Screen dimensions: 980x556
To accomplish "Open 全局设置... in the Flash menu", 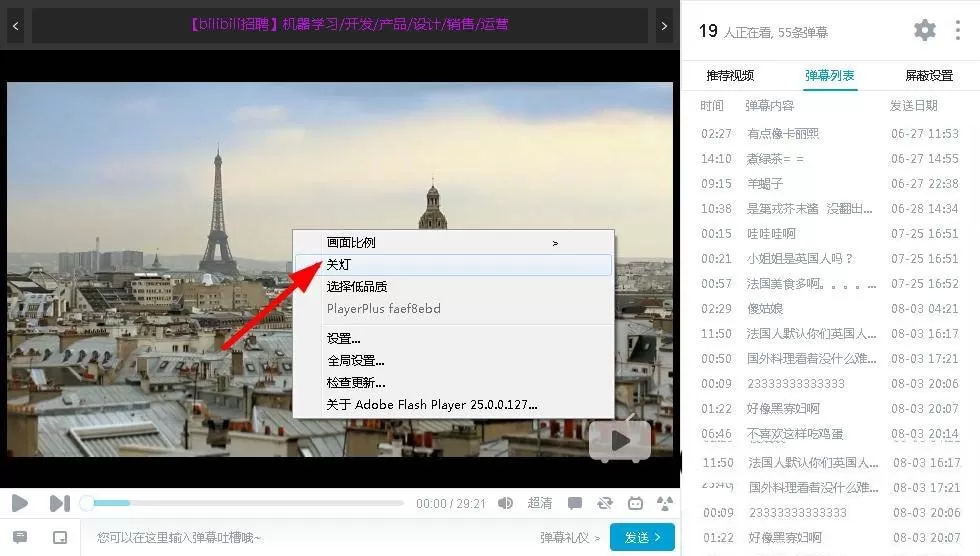I will point(454,360).
